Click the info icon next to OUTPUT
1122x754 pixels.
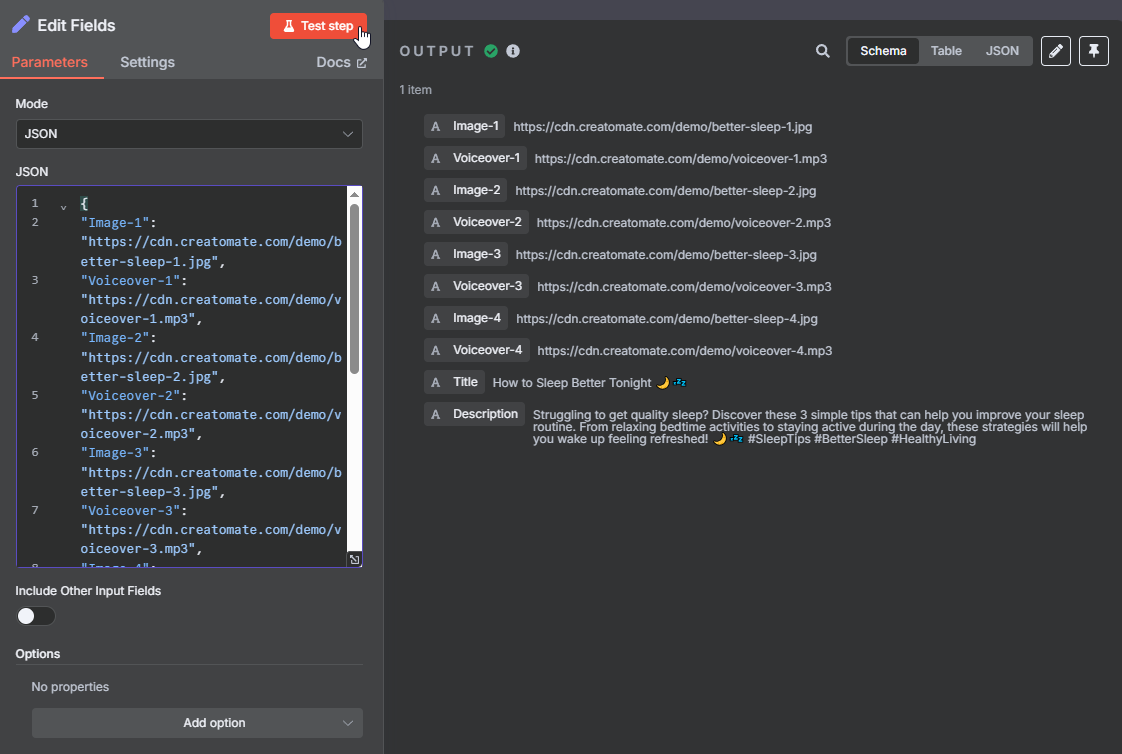click(513, 51)
